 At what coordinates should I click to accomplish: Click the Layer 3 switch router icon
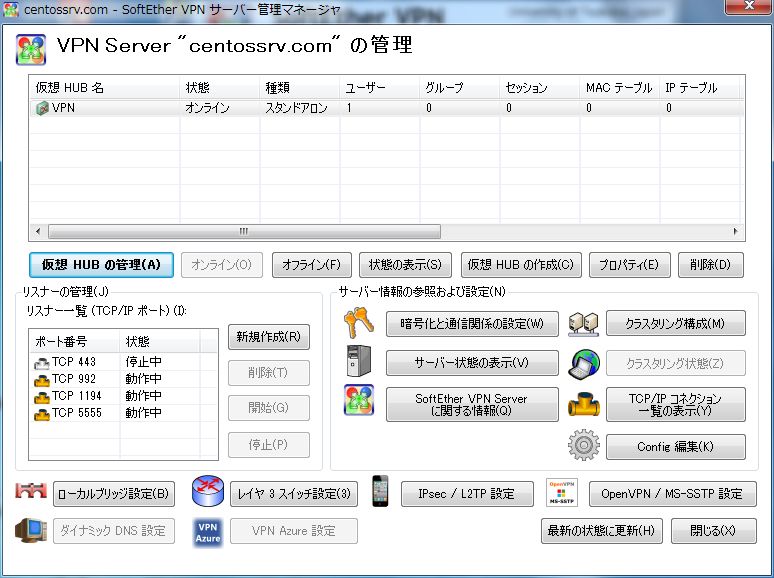pos(207,493)
